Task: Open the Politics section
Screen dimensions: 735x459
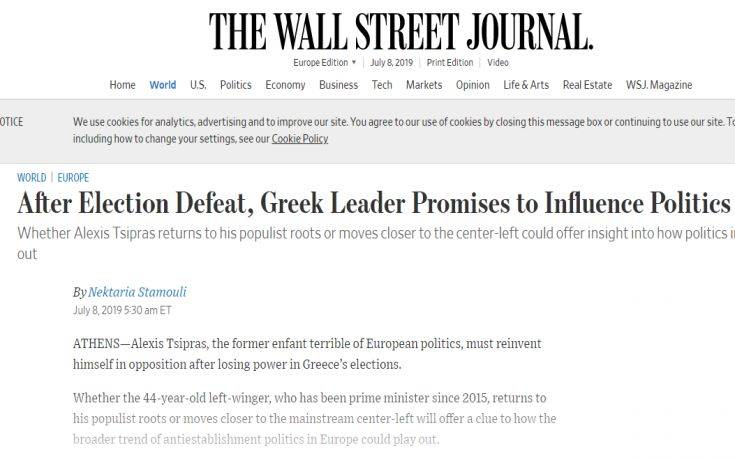Action: pos(236,85)
